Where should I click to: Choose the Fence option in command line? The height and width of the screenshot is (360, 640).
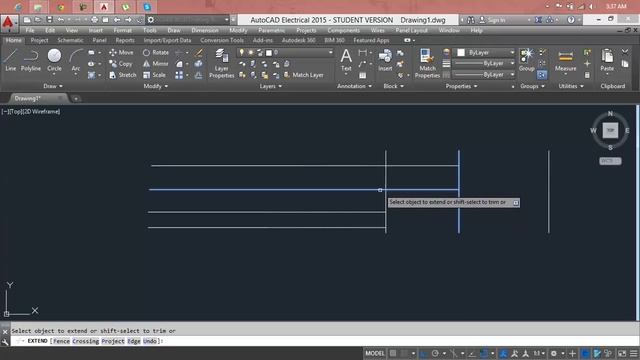(61, 341)
